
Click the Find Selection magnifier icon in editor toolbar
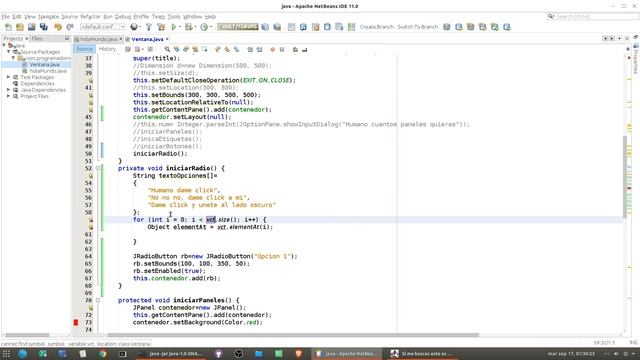(x=167, y=49)
